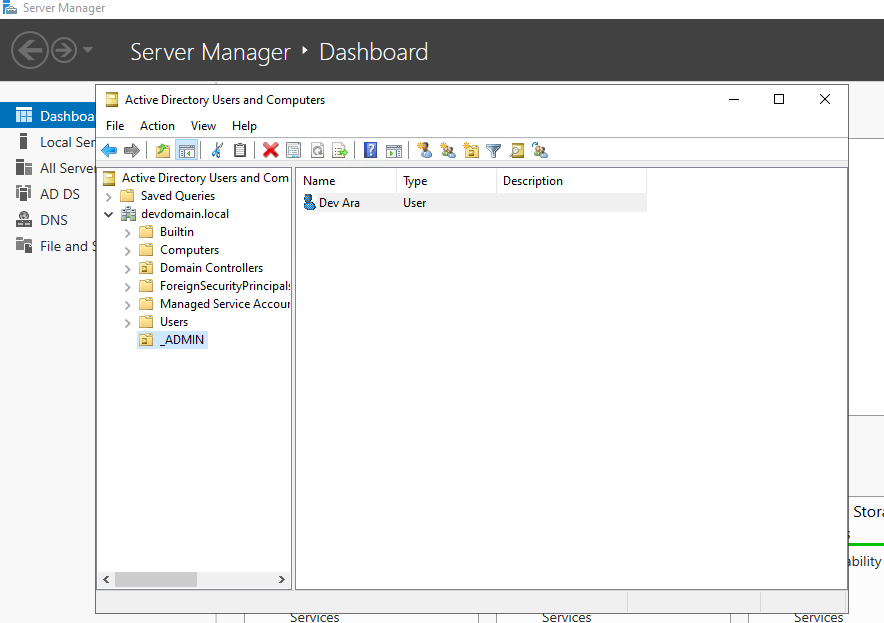Open Dashboard in Server Manager sidebar
This screenshot has height=623, width=884.
click(48, 116)
